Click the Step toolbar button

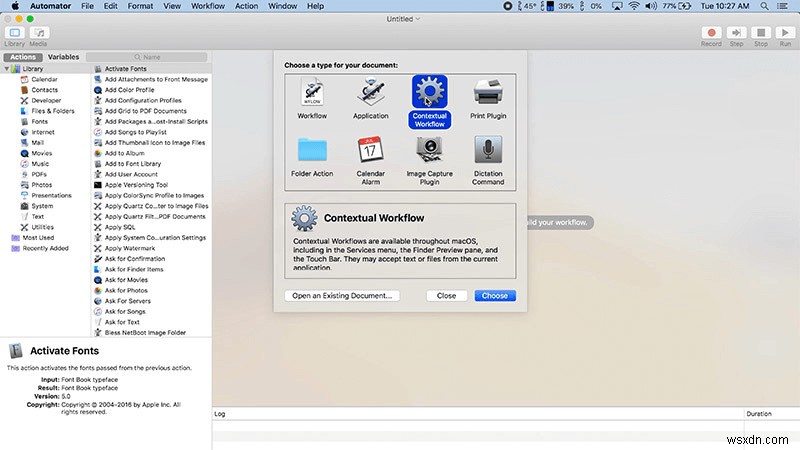(x=736, y=33)
